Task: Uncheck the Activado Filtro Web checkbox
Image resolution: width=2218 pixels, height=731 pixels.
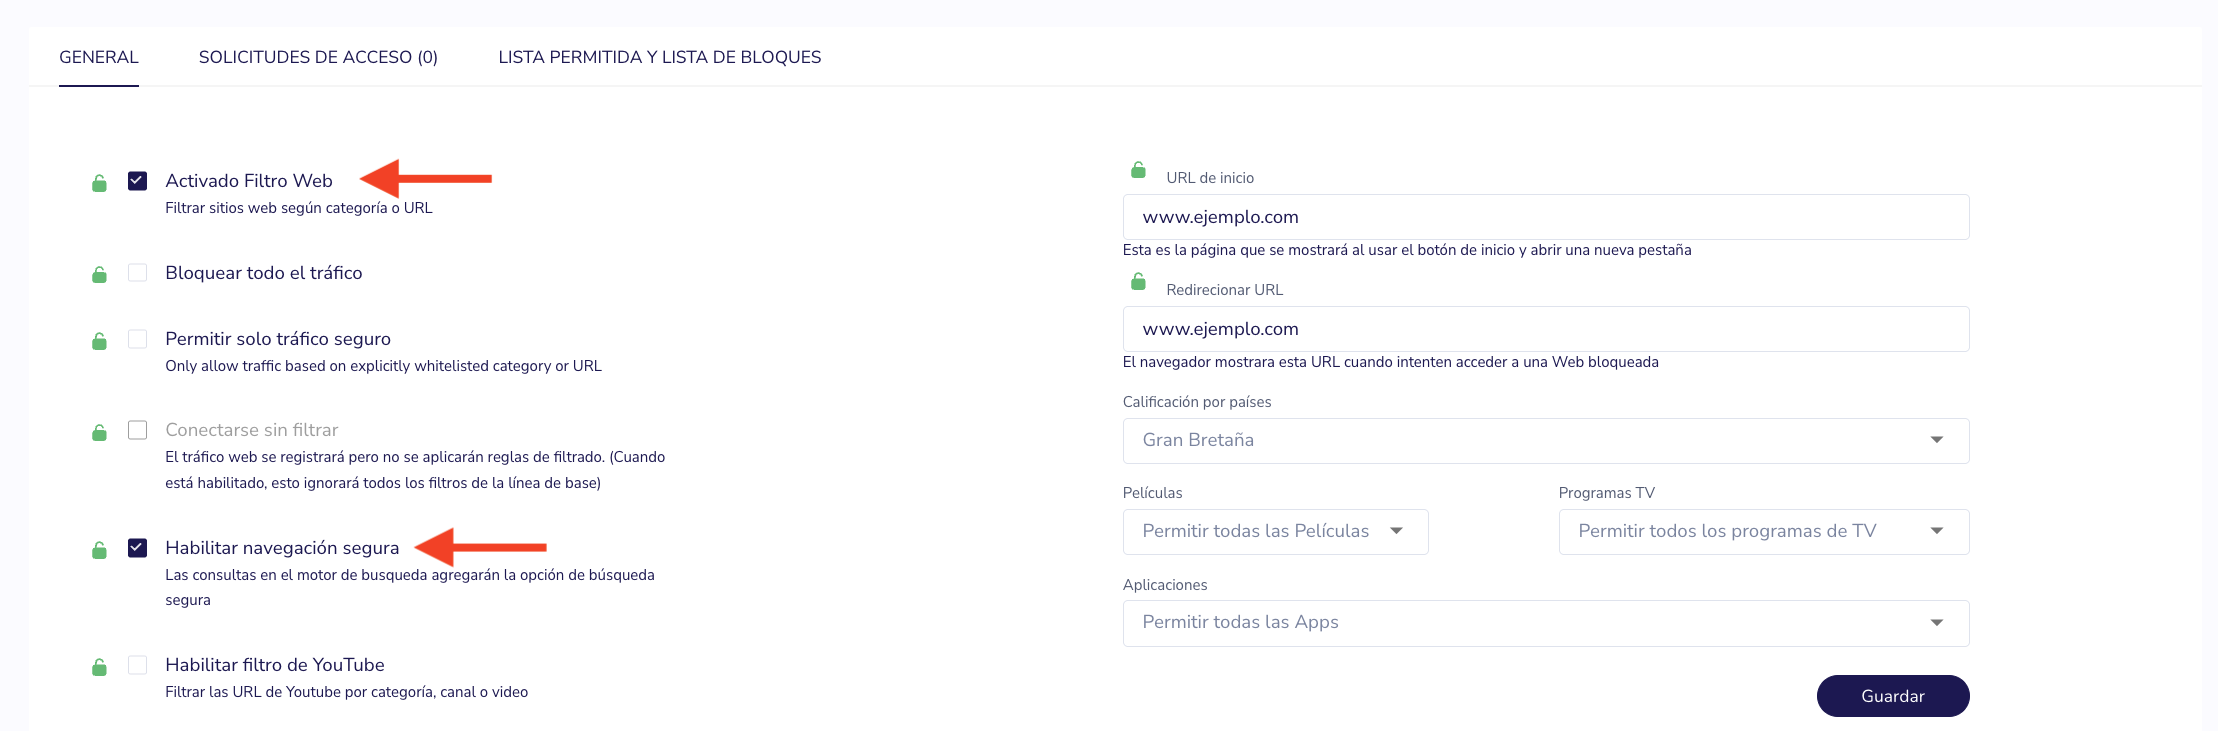Action: click(x=138, y=181)
